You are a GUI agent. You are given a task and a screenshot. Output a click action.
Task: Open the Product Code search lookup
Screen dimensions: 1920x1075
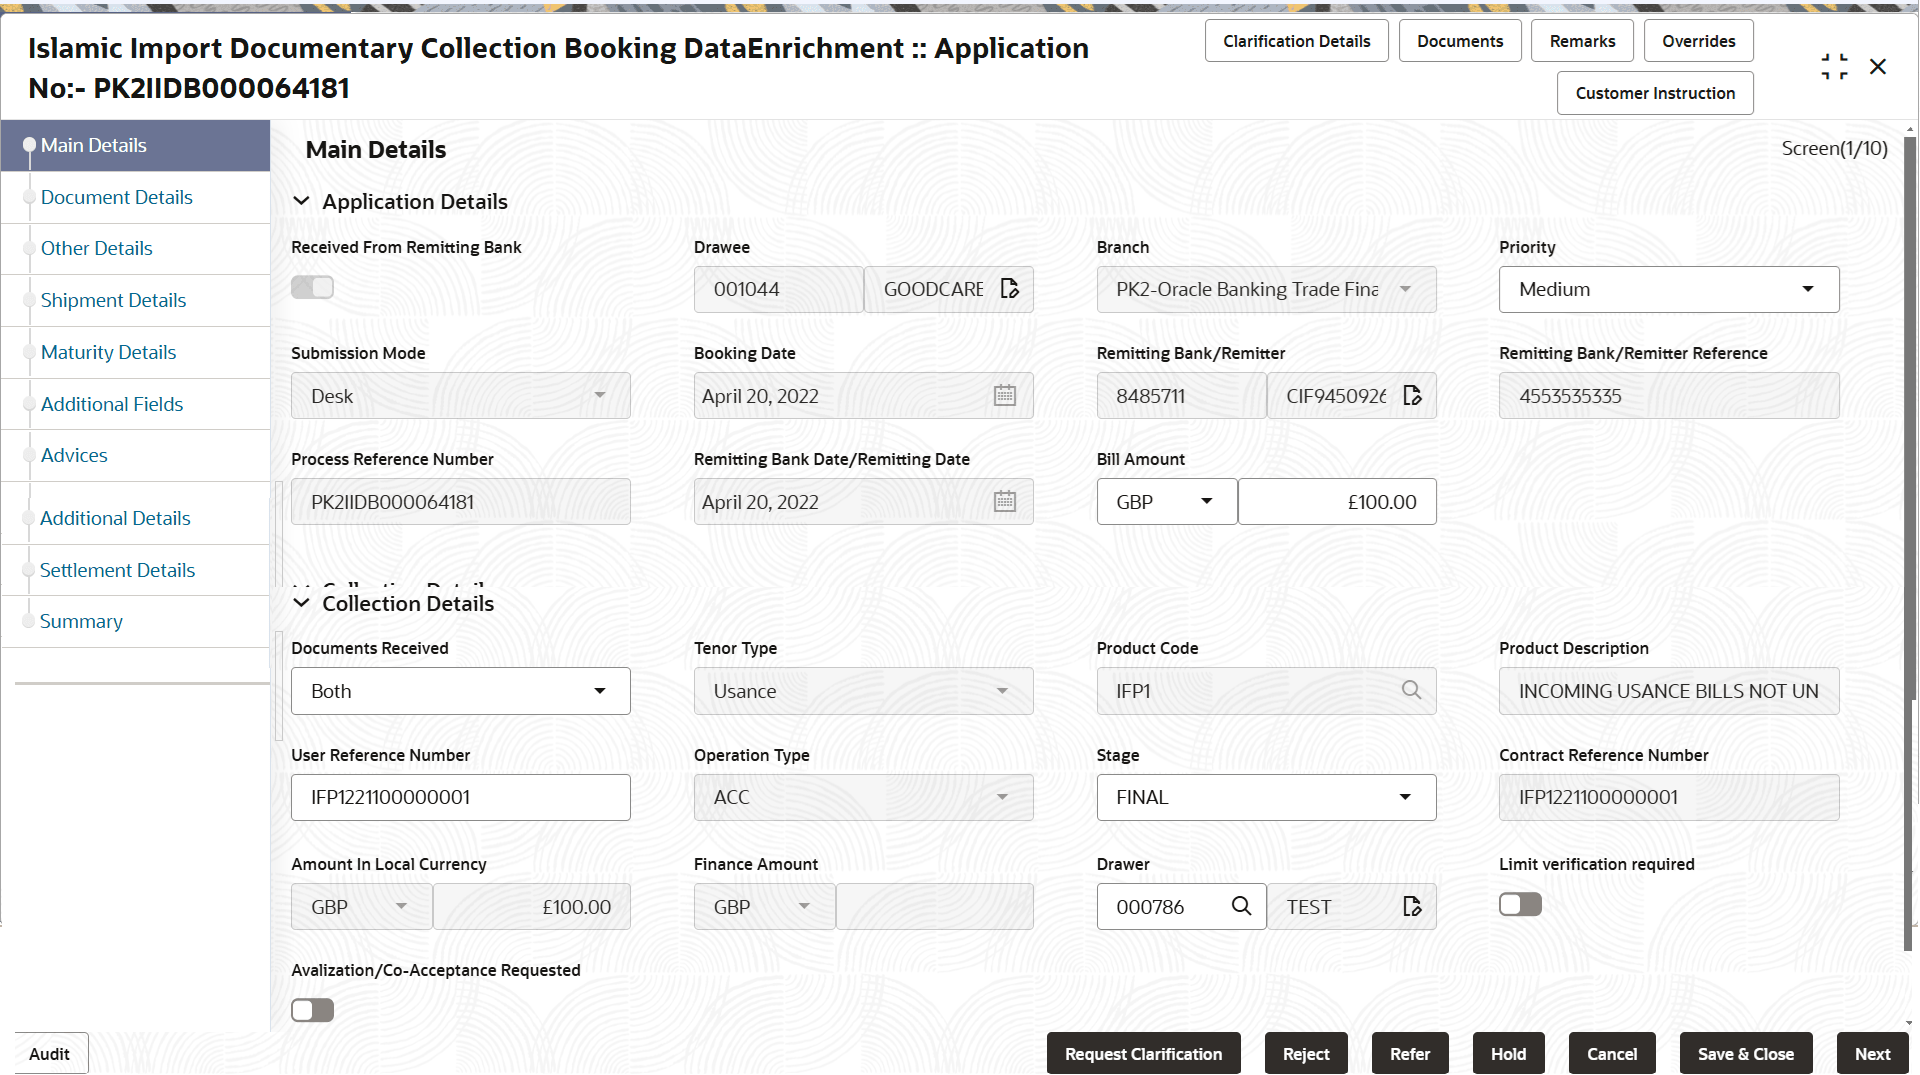coord(1411,690)
